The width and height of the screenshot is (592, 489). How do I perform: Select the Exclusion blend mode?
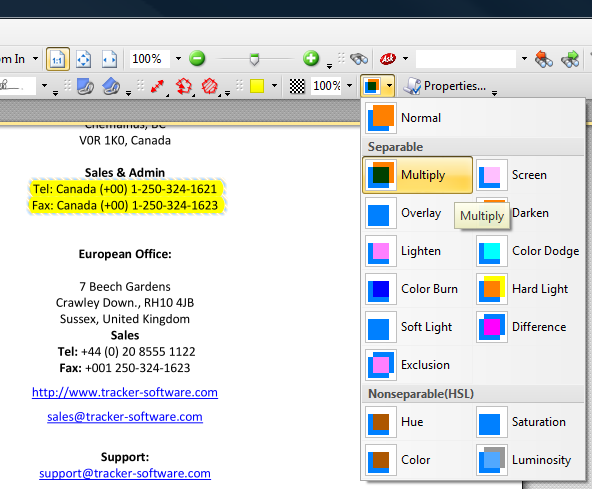(418, 365)
